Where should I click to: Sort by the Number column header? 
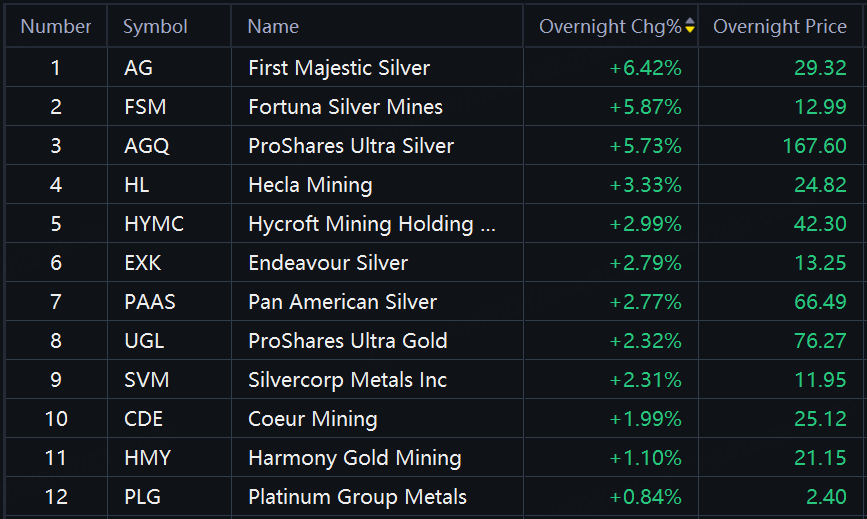tap(56, 27)
